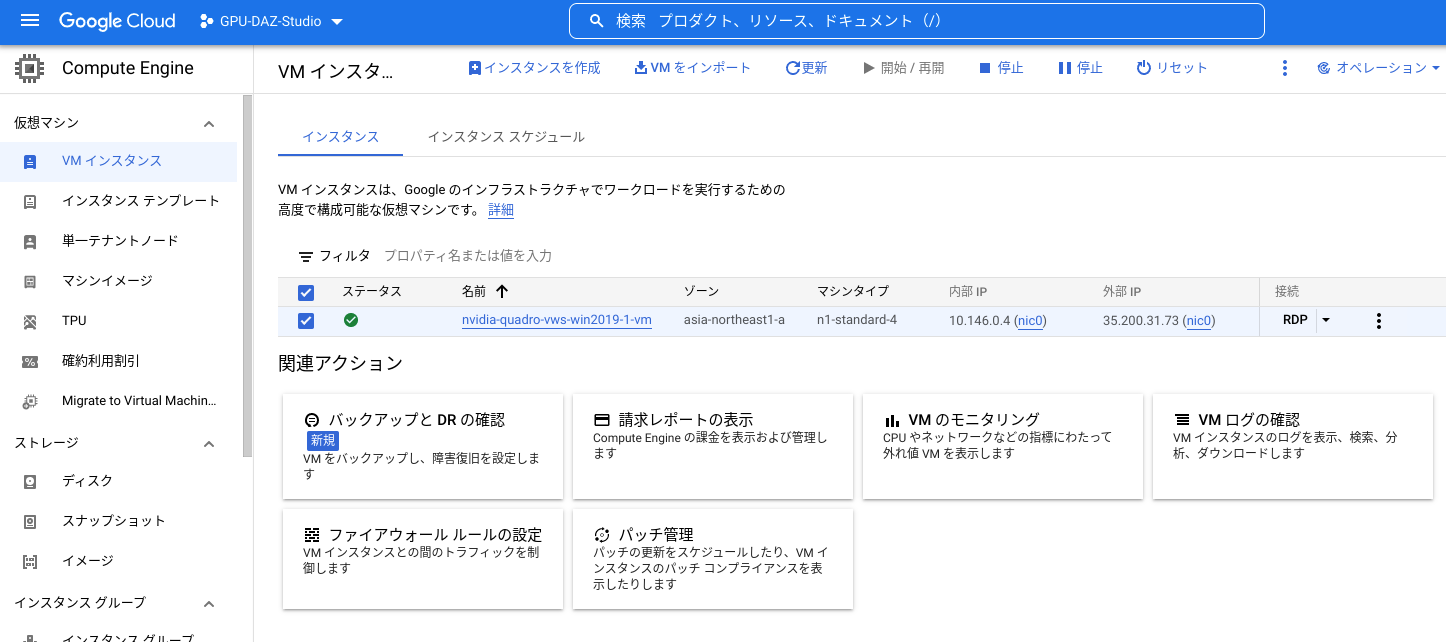Open the VM ログの確認 card
Screen dimensions: 1446x642
point(1293,446)
